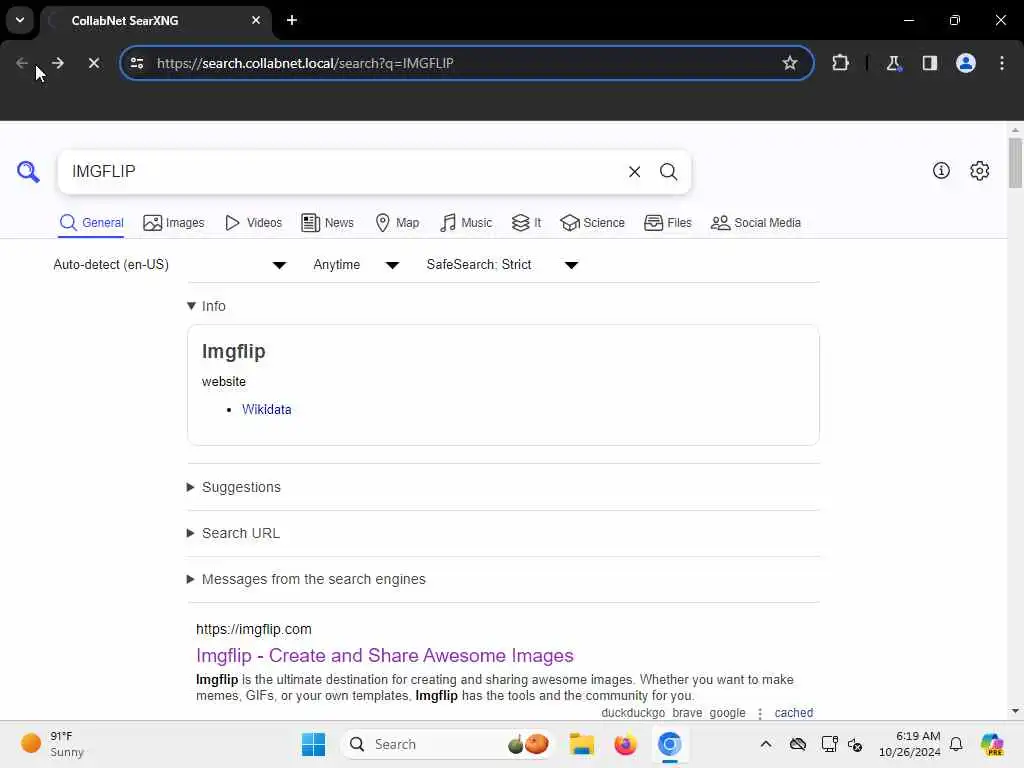Screen dimensions: 1024x768
Task: Click the https://imgflip.com result URL
Action: (253, 629)
